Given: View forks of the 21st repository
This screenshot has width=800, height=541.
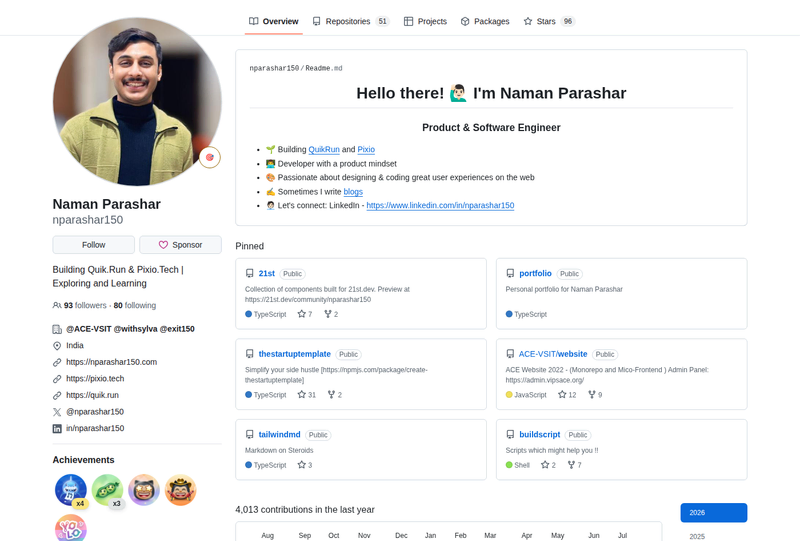Looking at the screenshot, I should pos(331,314).
